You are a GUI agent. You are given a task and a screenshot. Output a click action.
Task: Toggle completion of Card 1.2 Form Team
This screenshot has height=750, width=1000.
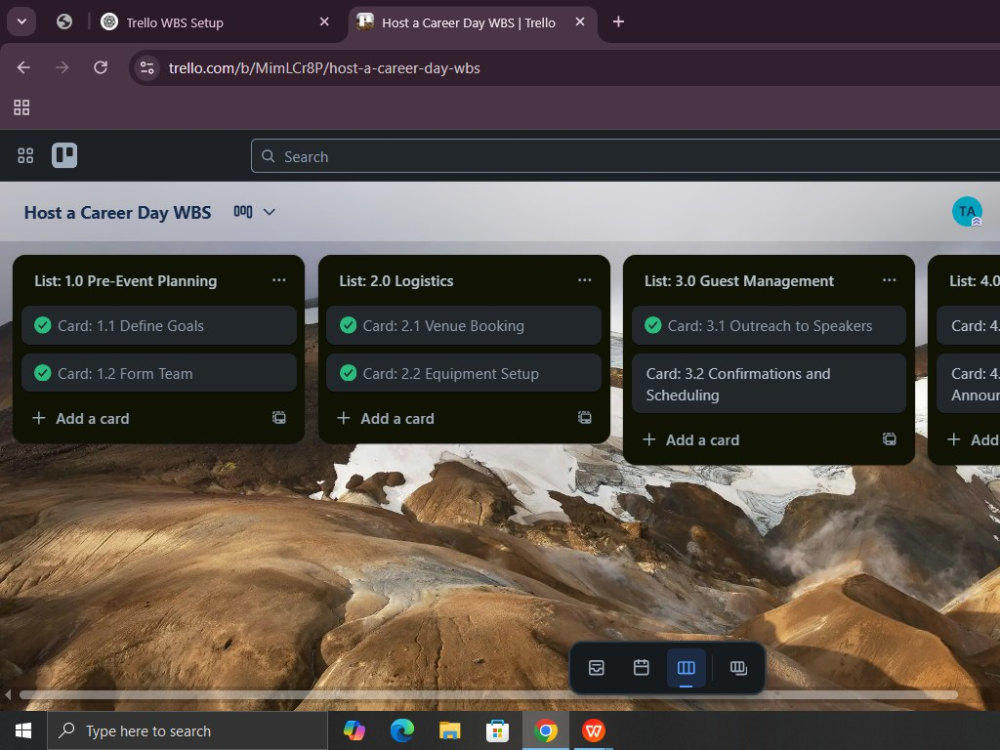click(43, 373)
